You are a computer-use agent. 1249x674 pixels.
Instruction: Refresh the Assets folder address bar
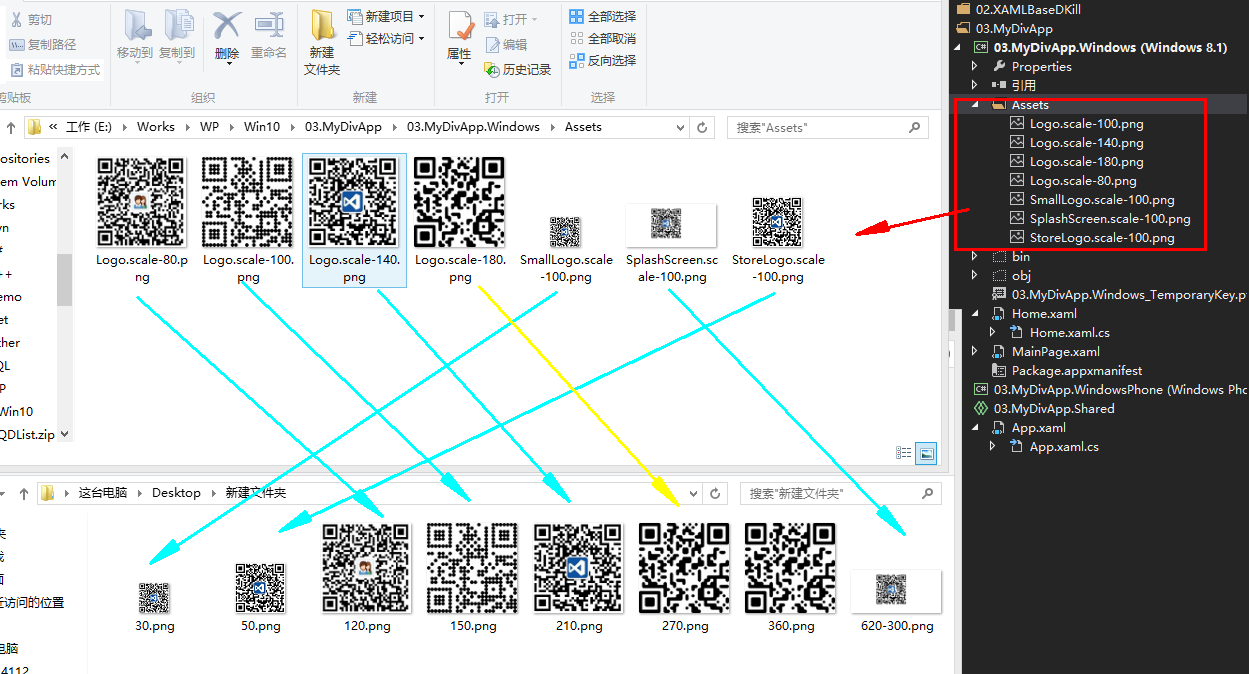[x=703, y=128]
